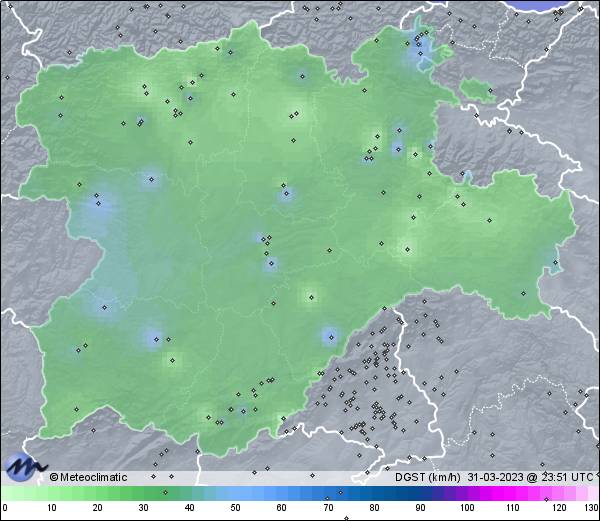Click the 23:51 UTC time text

coord(567,477)
